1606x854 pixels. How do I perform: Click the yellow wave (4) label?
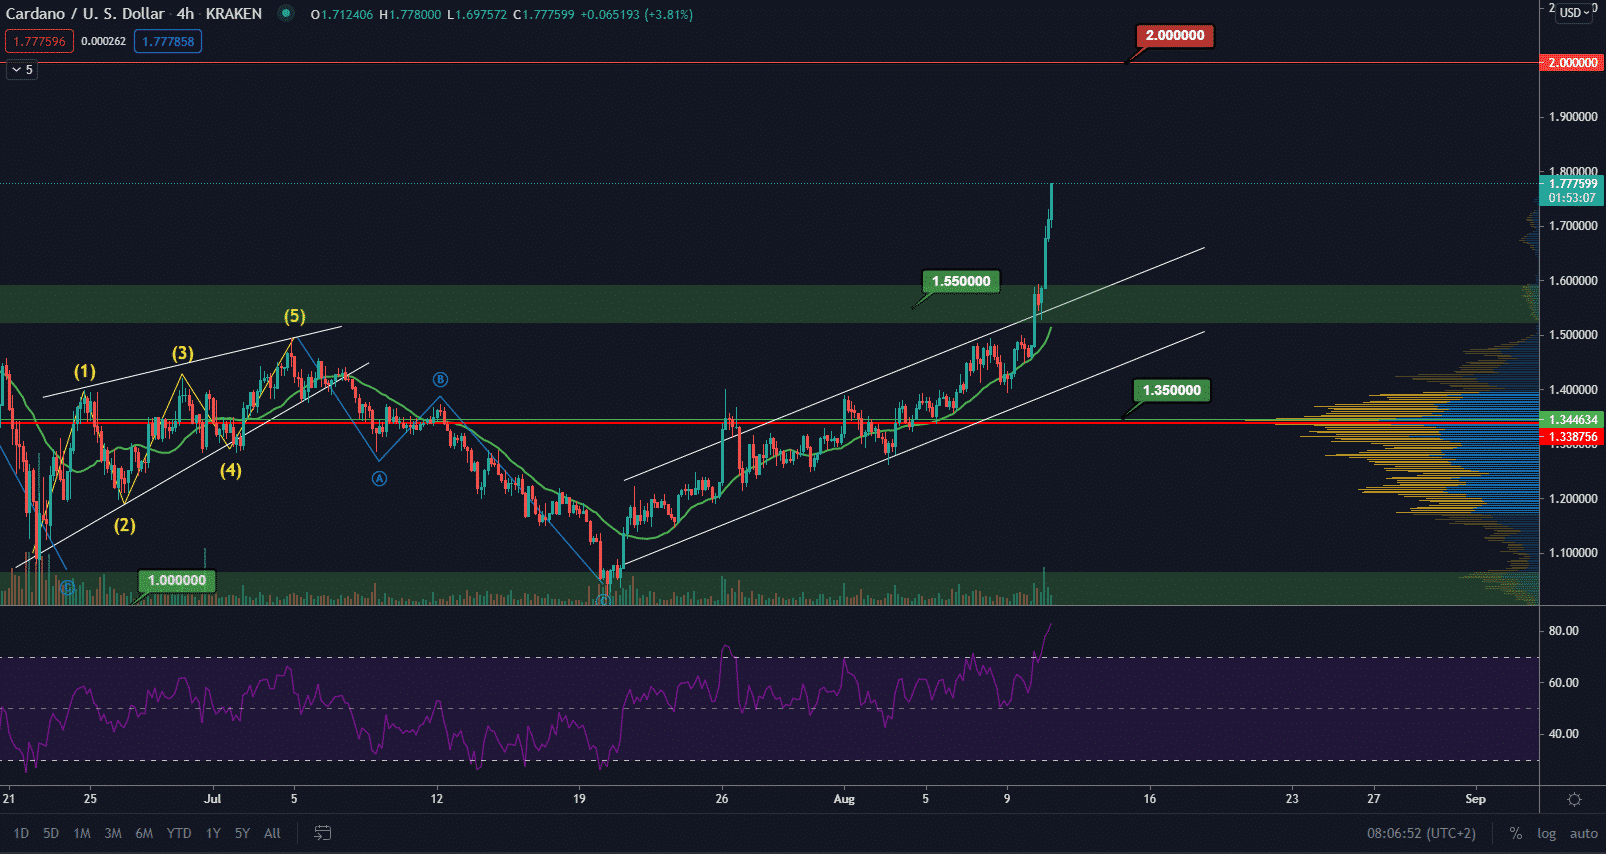(x=231, y=470)
